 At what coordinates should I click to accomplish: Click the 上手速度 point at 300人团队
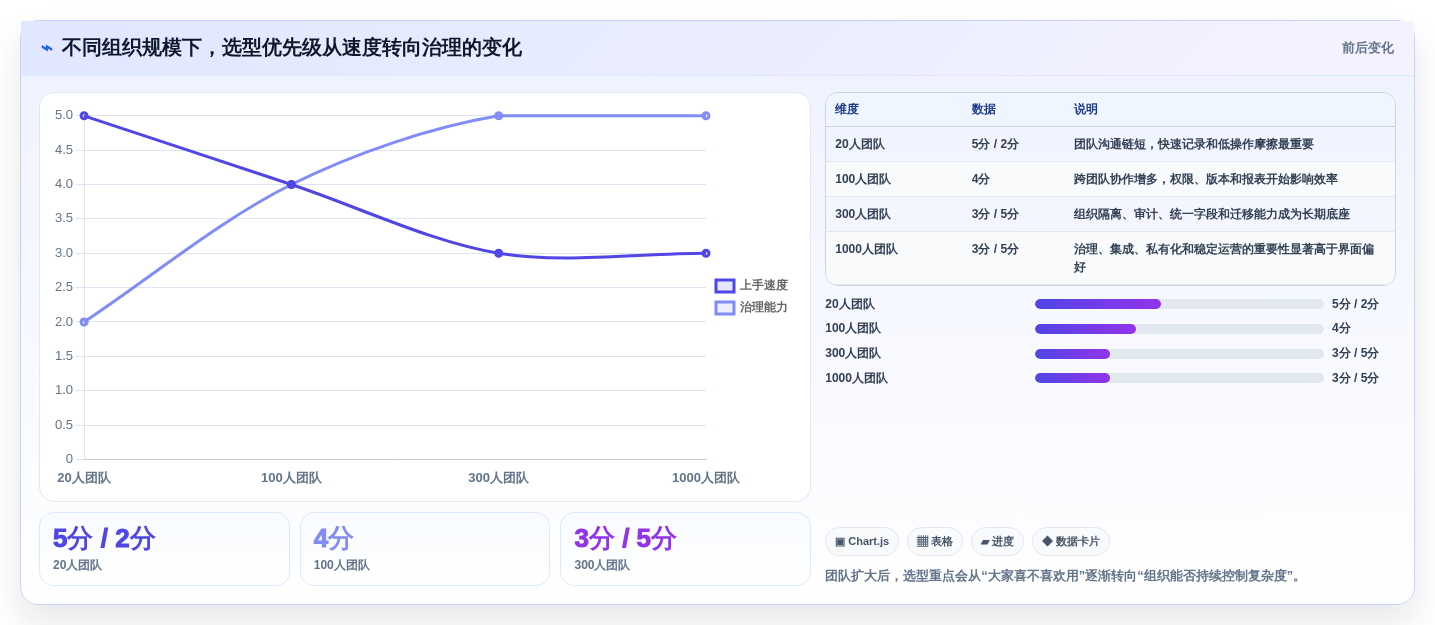499,254
